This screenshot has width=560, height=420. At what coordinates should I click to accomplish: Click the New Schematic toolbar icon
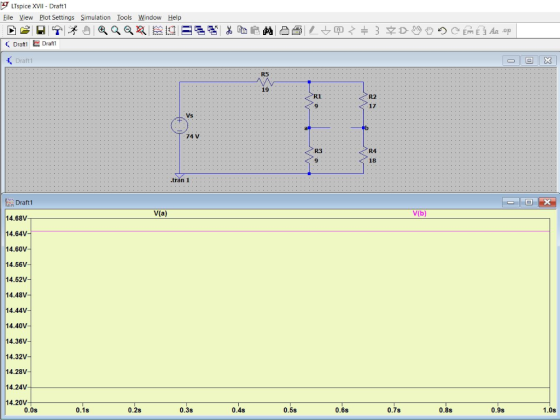click(x=11, y=31)
